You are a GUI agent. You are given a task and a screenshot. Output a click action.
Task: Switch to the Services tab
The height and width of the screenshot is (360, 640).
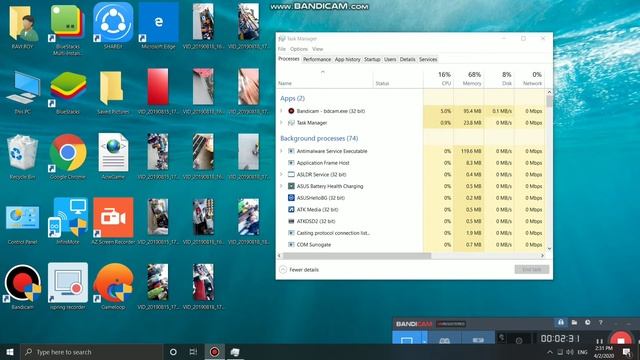[428, 59]
